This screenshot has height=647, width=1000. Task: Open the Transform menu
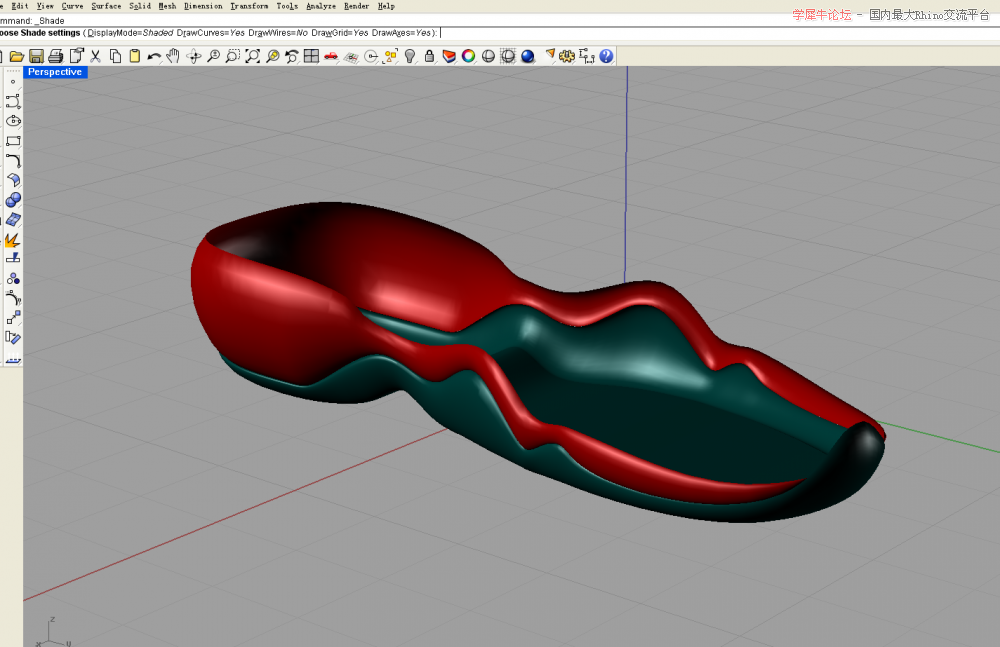point(249,6)
